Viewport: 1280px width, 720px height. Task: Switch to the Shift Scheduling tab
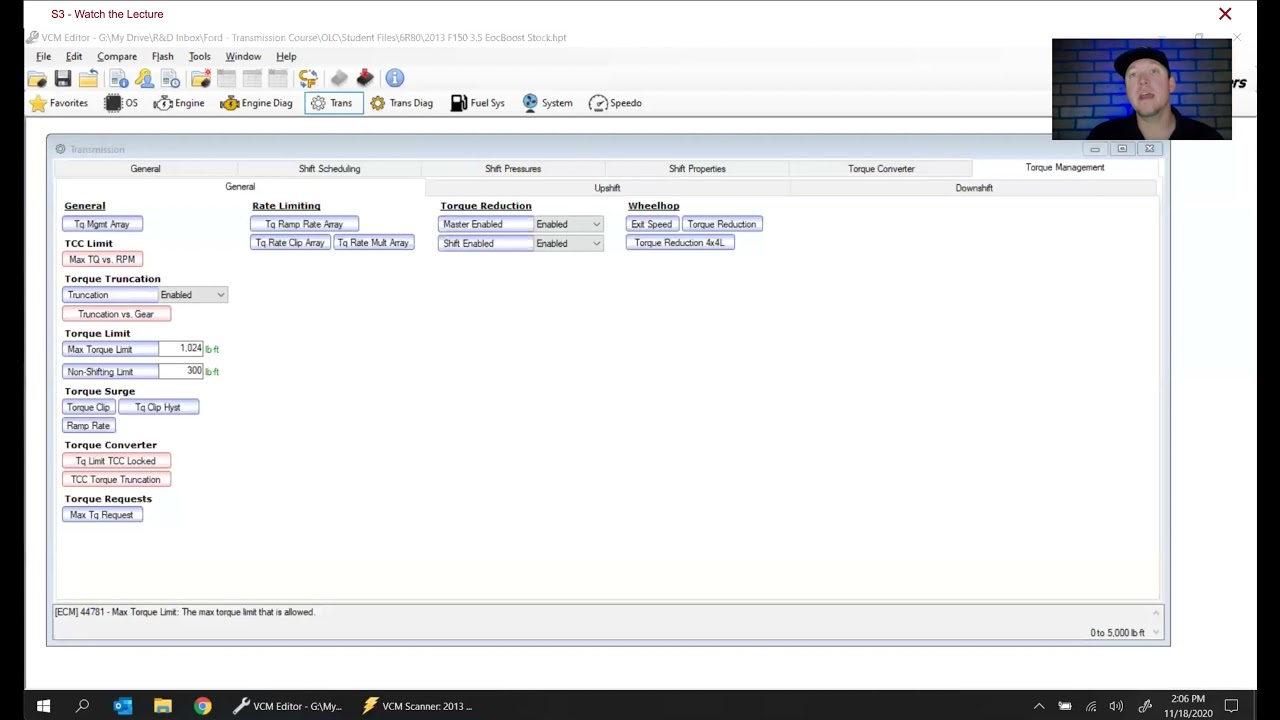pos(329,169)
